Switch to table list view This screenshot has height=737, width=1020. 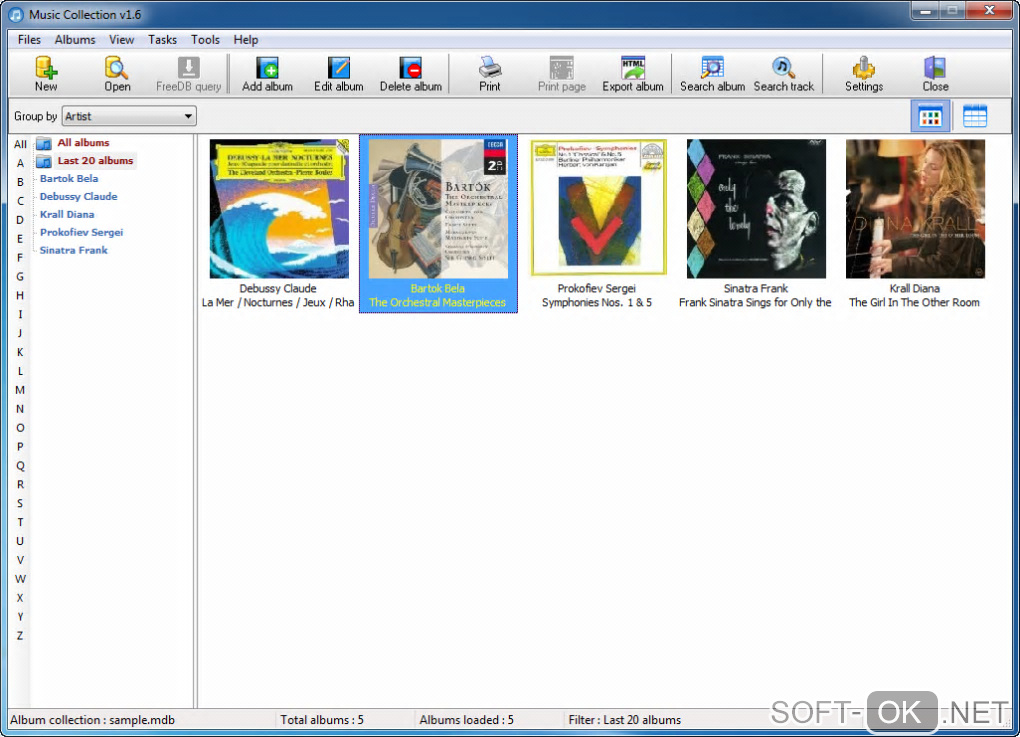pos(975,116)
